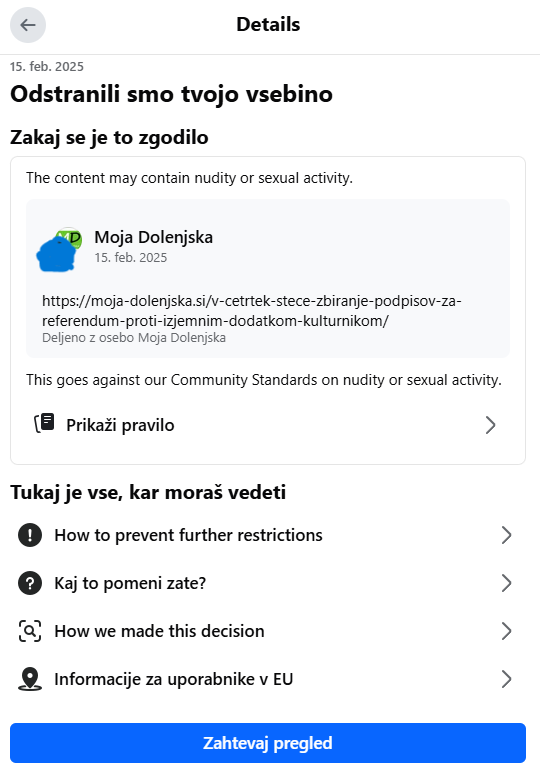Click the magnifier scan icon
The width and height of the screenshot is (540, 768).
pos(30,631)
